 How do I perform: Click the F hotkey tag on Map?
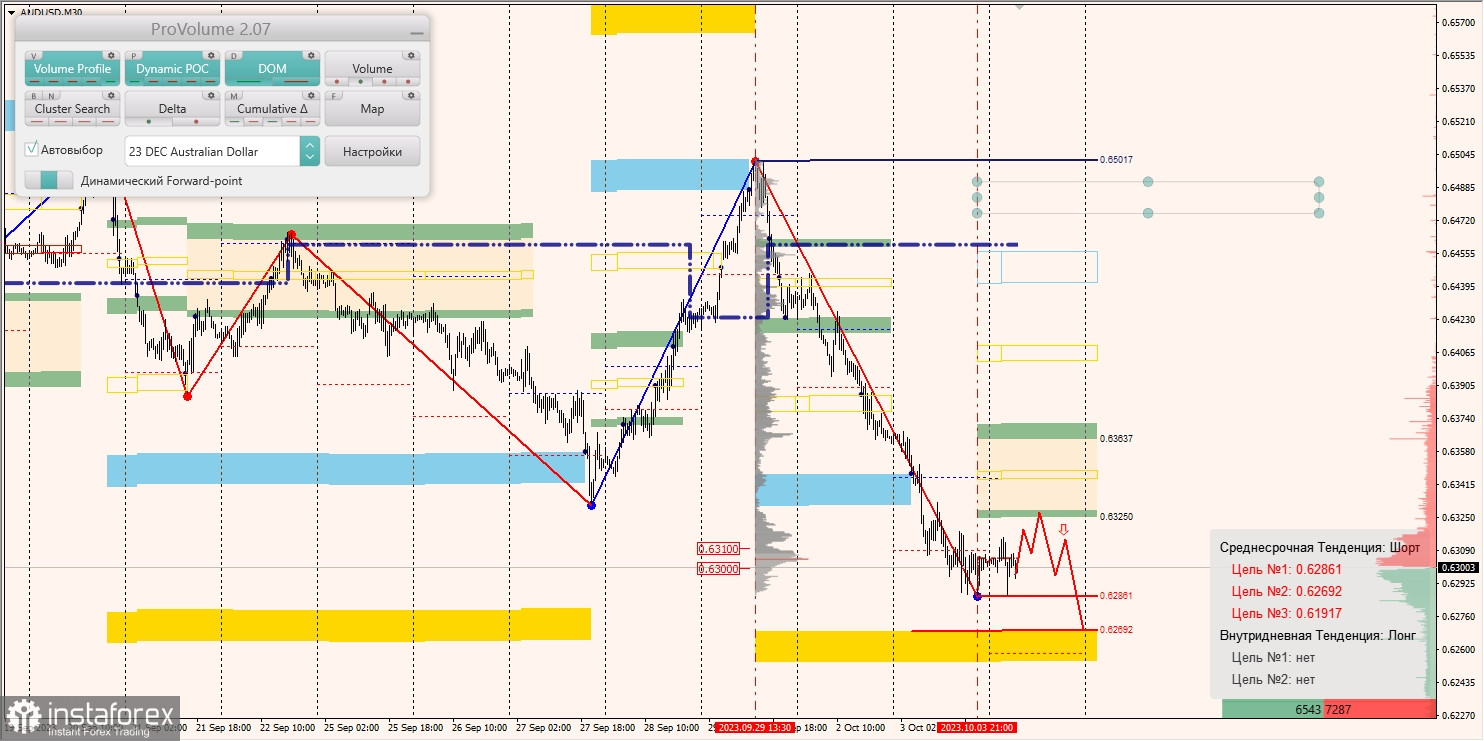335,96
